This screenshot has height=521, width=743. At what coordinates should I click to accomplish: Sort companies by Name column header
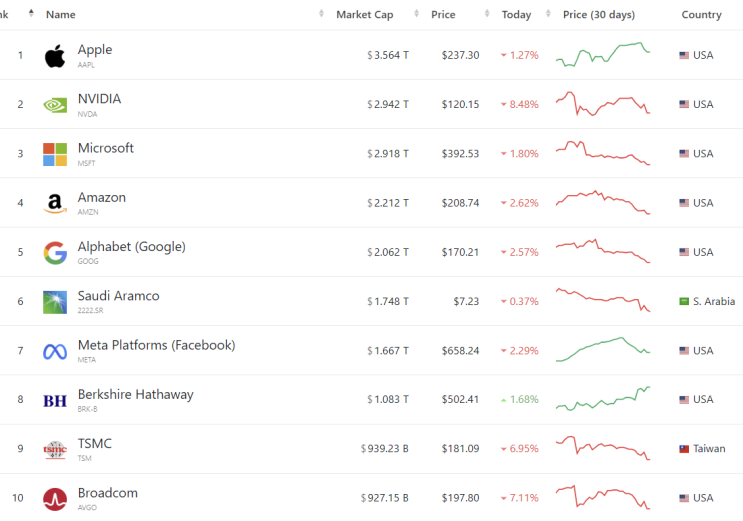point(61,15)
